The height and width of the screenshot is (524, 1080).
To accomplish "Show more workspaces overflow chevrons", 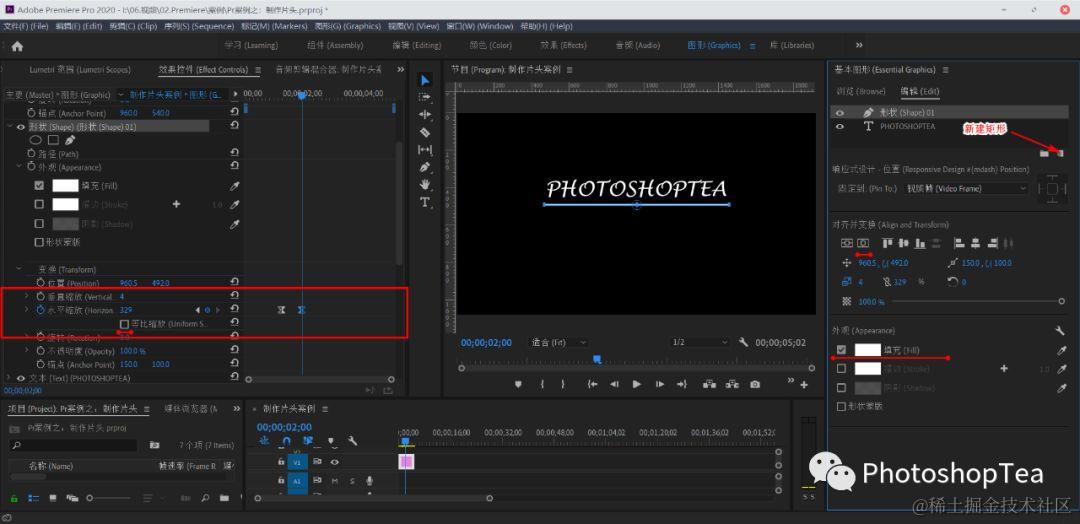I will point(859,45).
